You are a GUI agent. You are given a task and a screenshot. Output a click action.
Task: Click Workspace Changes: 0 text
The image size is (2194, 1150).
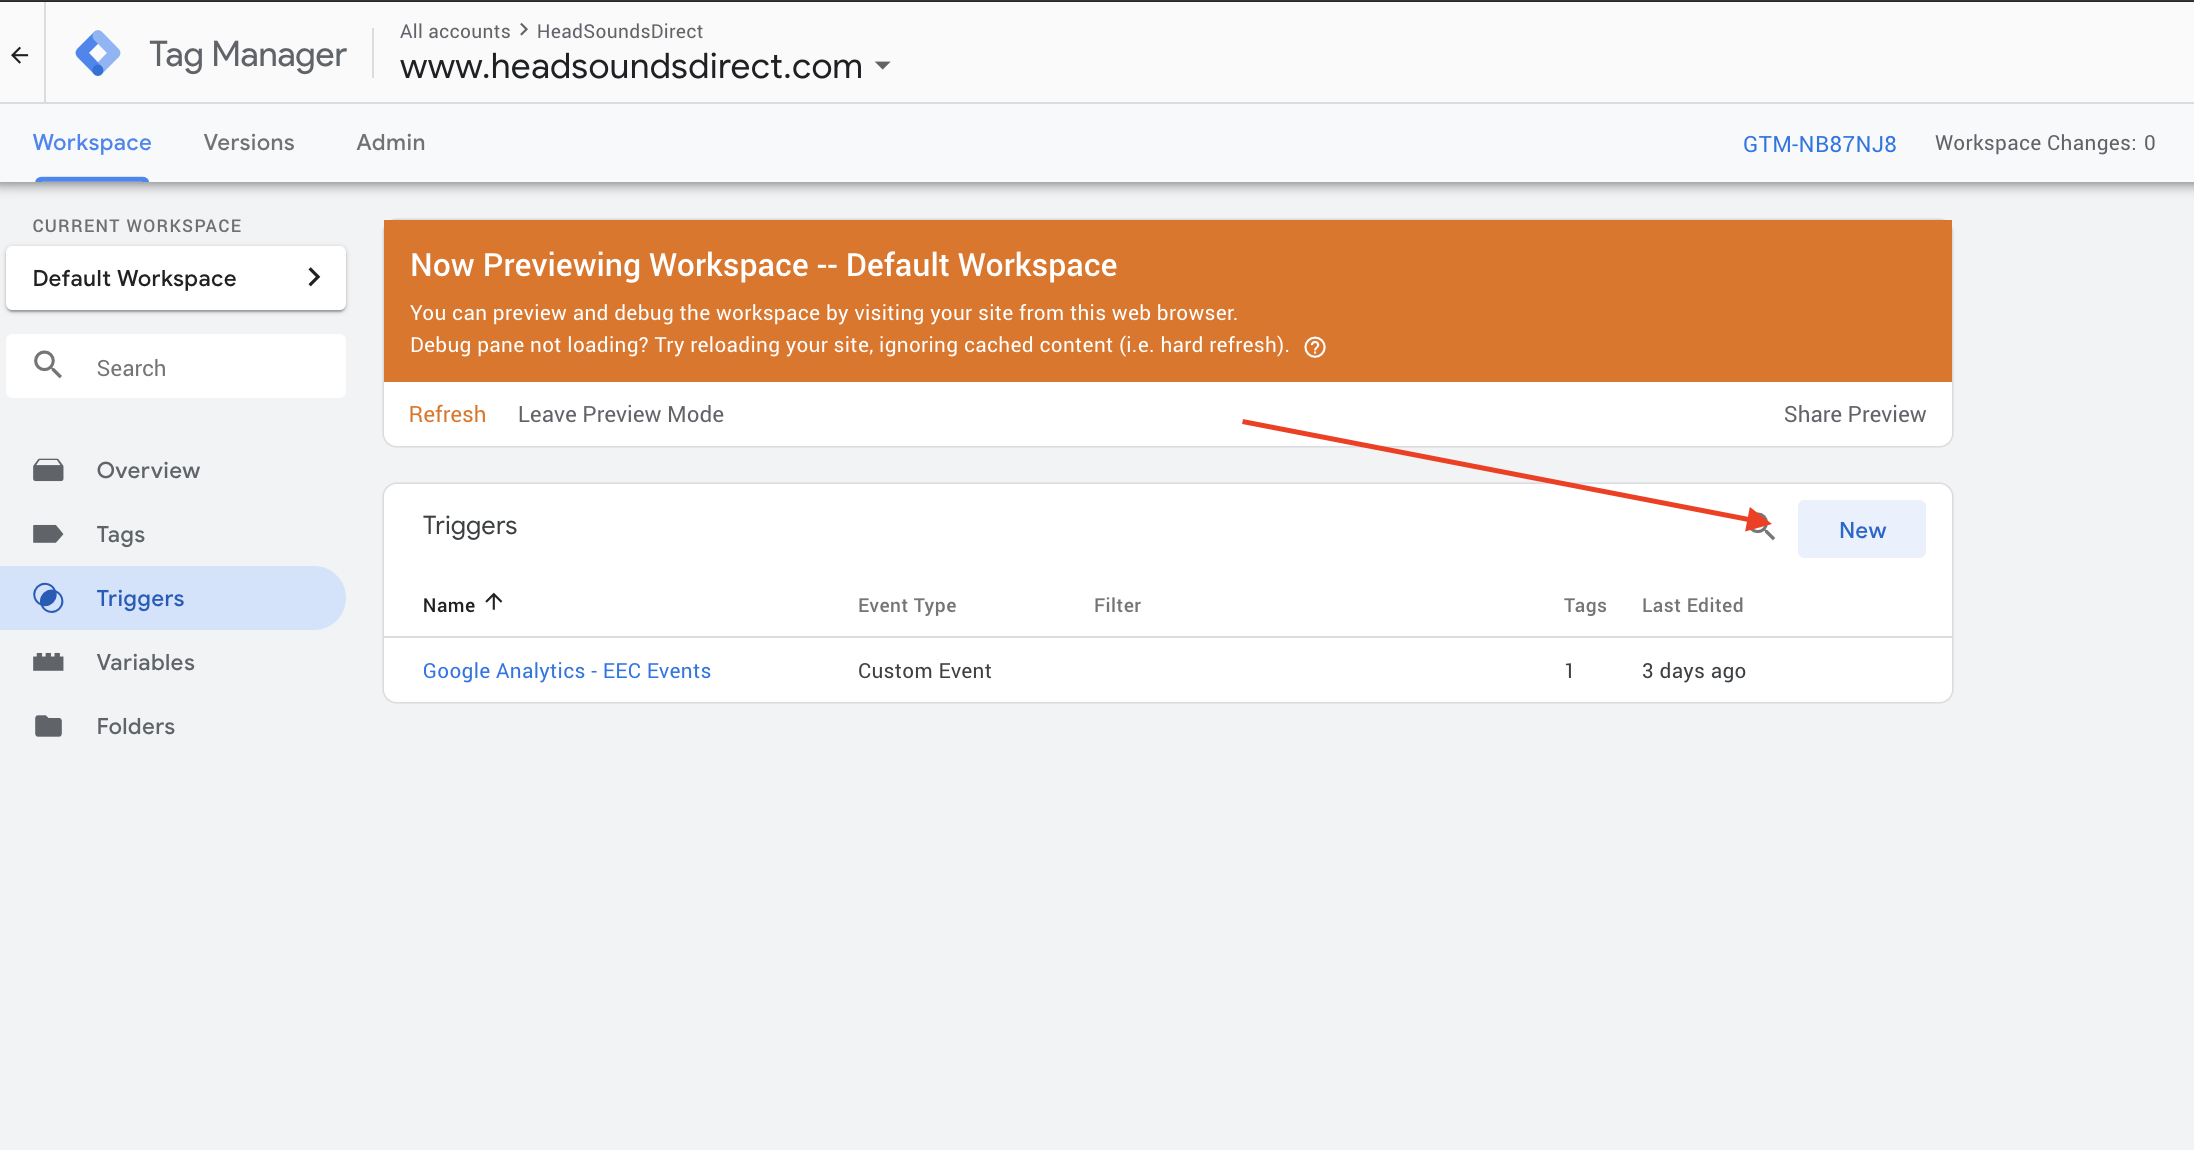(2045, 143)
